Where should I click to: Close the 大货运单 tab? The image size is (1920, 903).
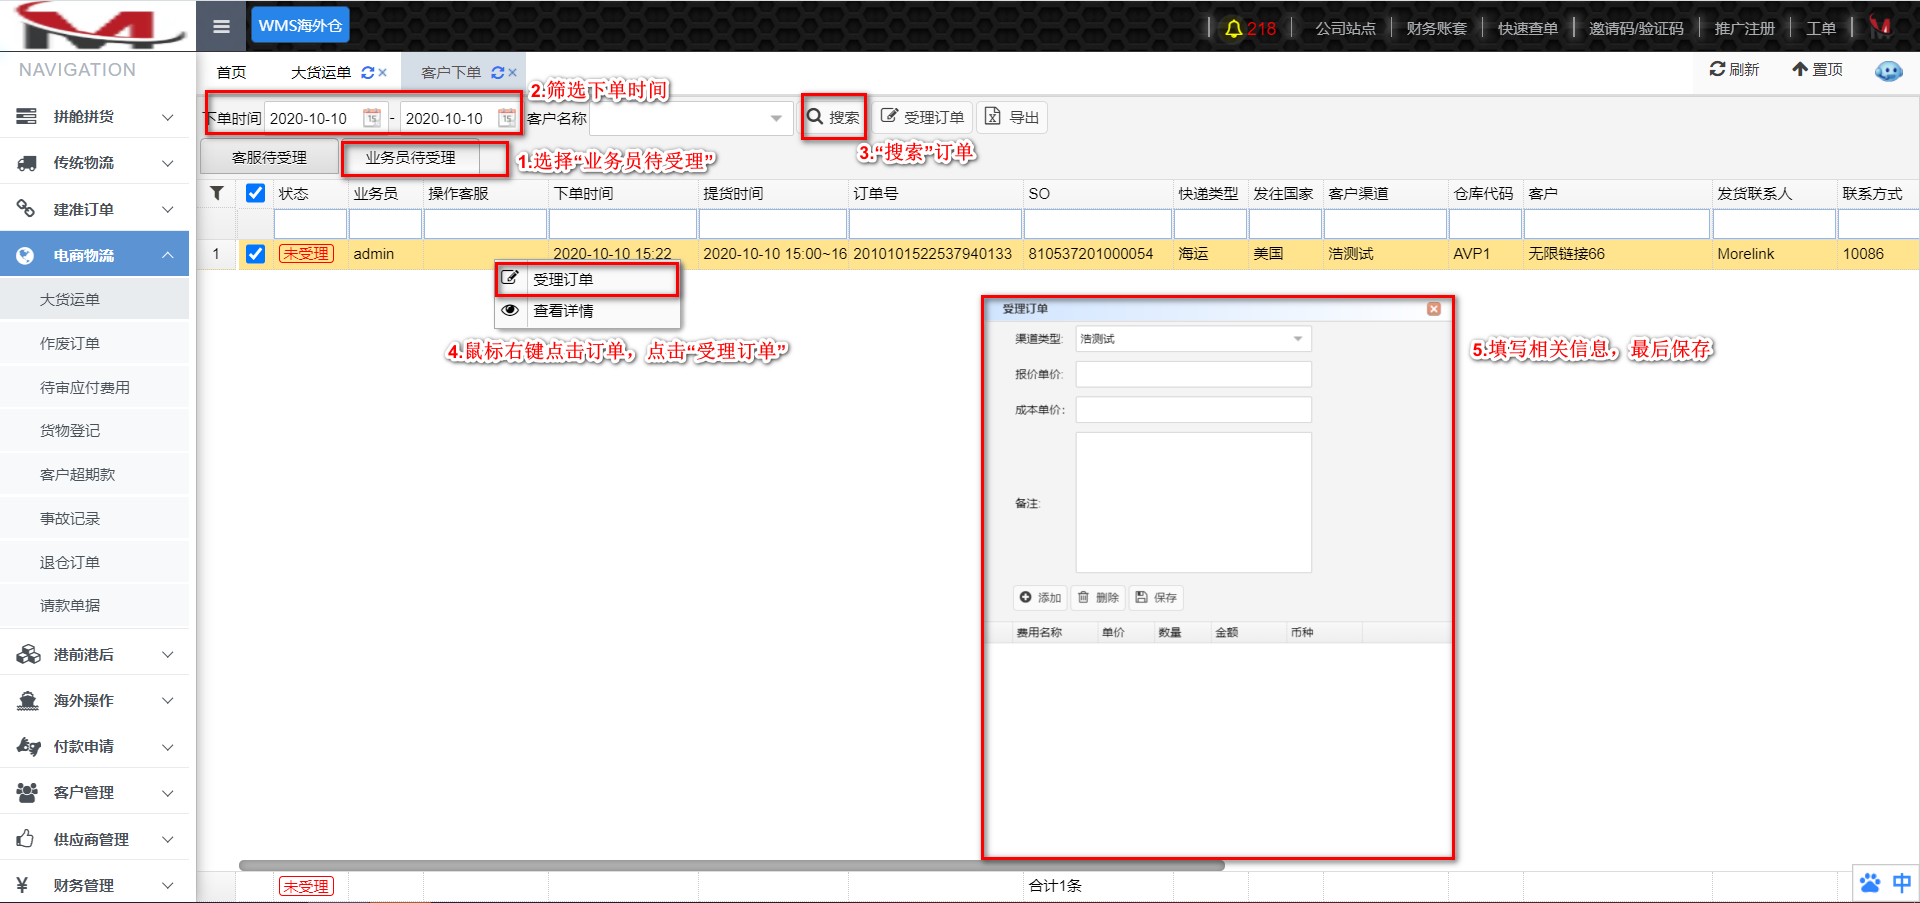tap(383, 73)
